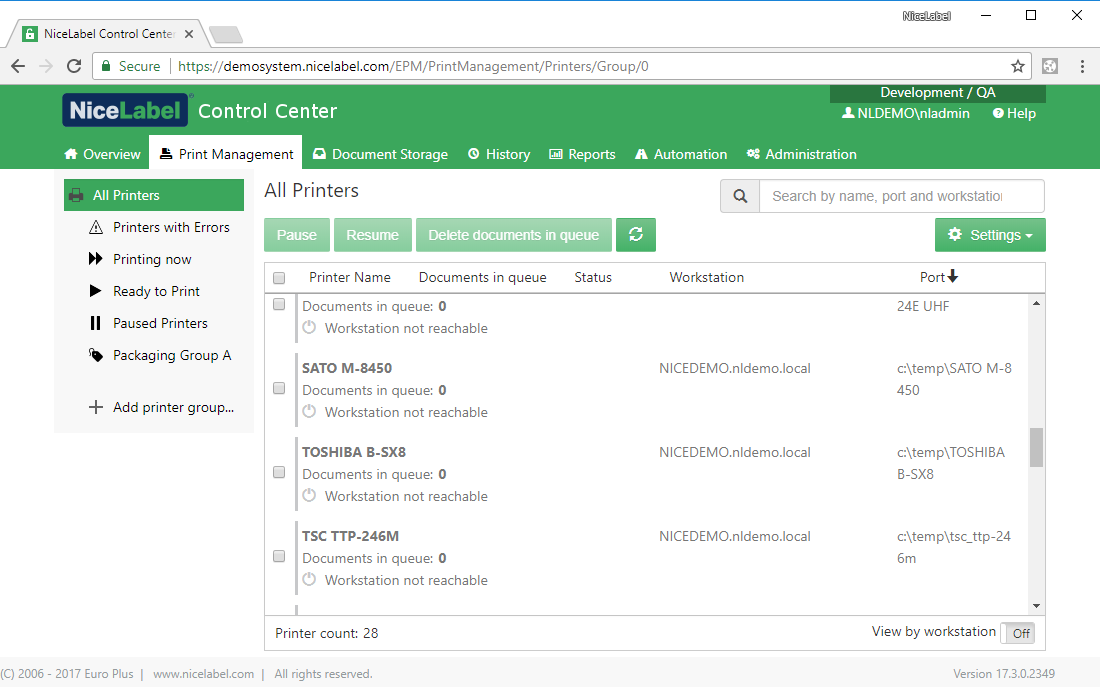Click the scrollbar up arrow in printer list
This screenshot has width=1100, height=687.
pos(1036,303)
